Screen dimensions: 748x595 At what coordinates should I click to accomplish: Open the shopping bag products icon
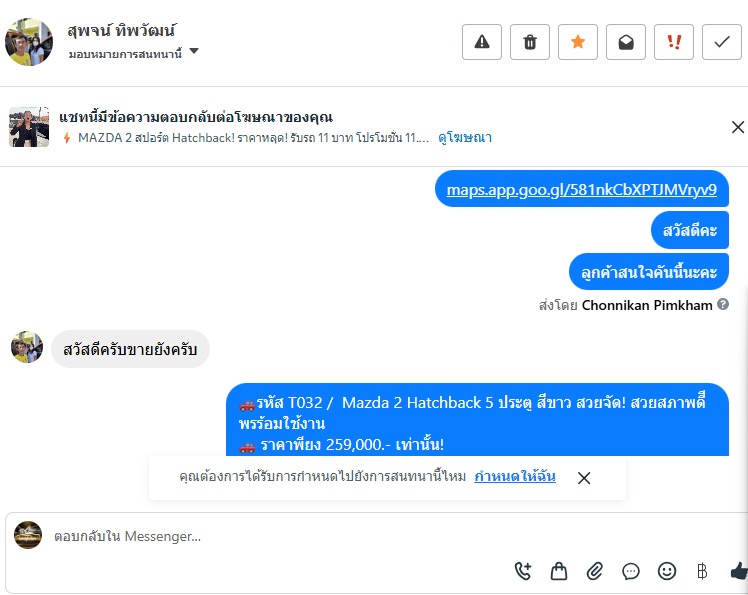point(559,571)
